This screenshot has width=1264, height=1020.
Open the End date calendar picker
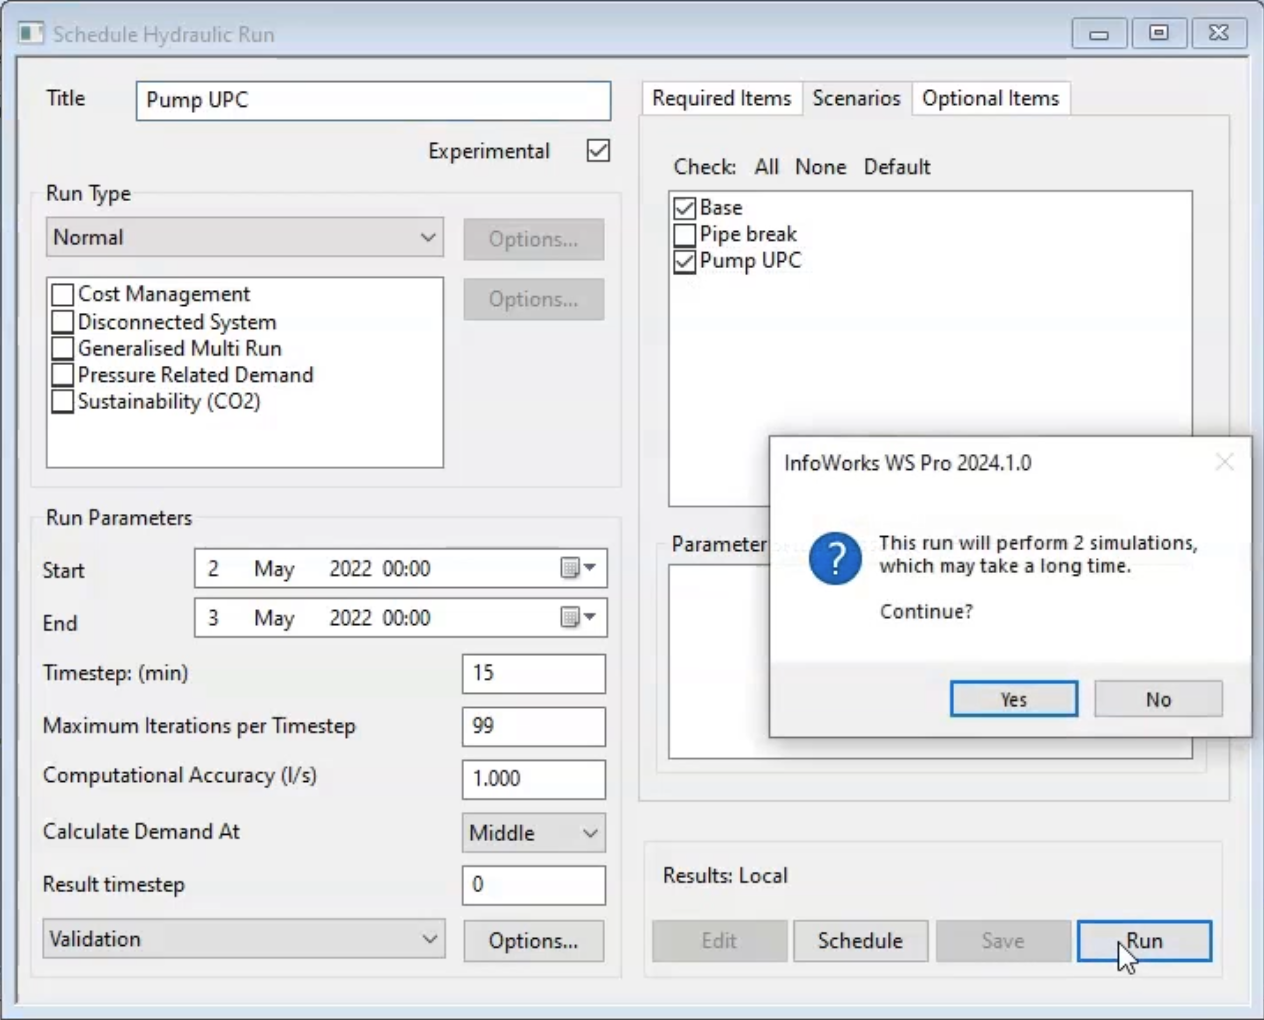578,617
